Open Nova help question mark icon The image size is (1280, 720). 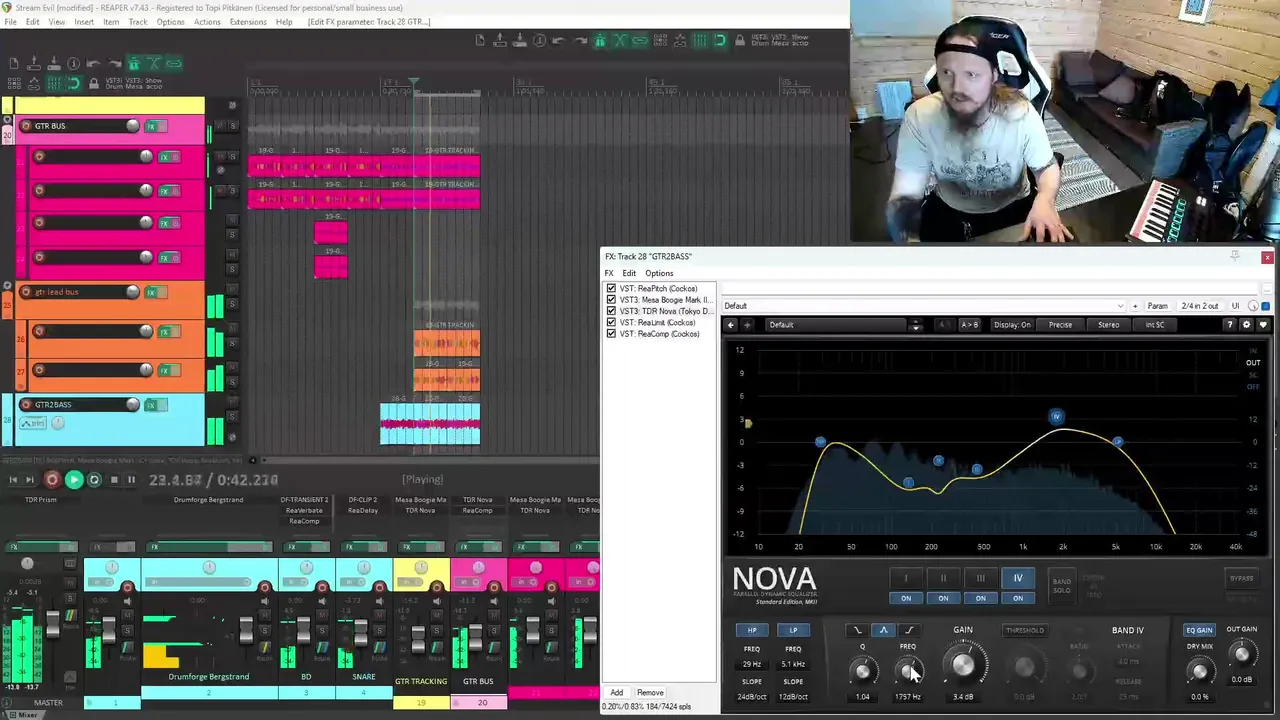(1230, 324)
